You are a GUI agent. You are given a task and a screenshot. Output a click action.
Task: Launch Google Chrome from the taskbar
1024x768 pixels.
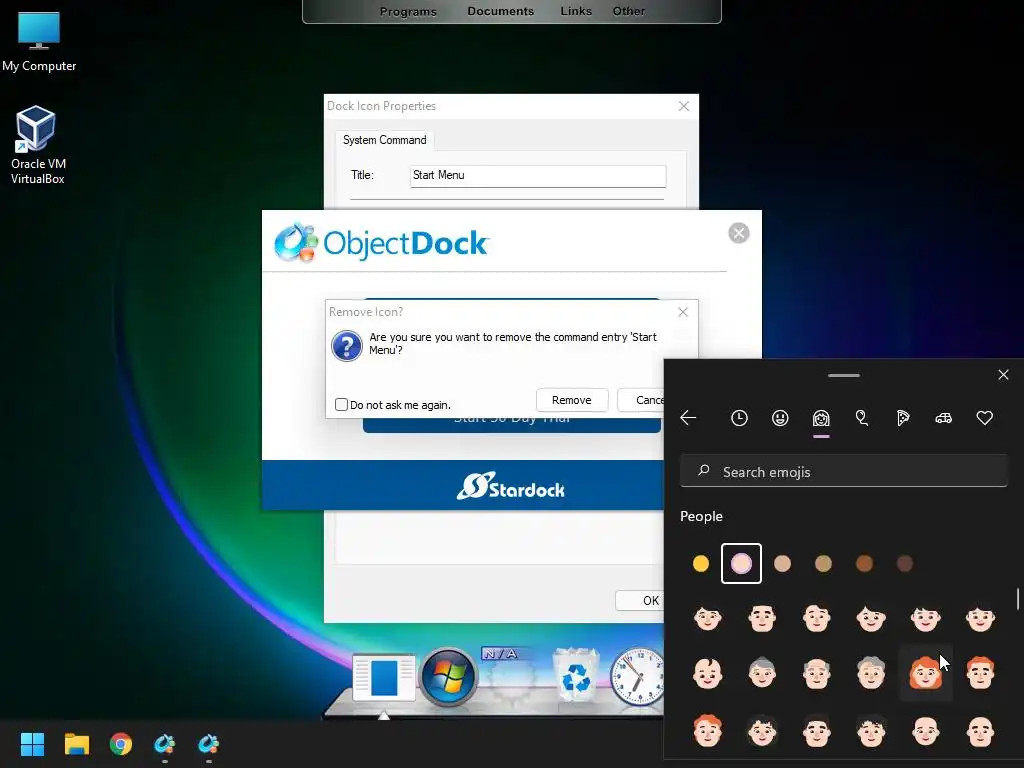pos(120,744)
